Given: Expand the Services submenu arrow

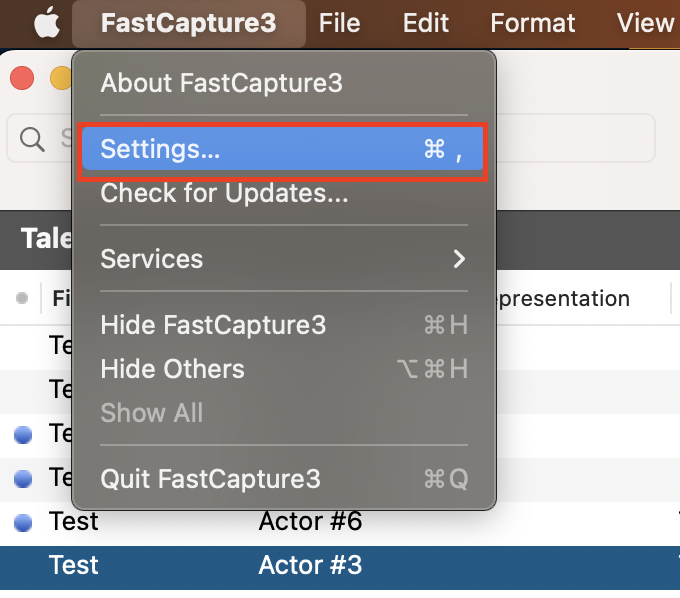Looking at the screenshot, I should coord(459,259).
